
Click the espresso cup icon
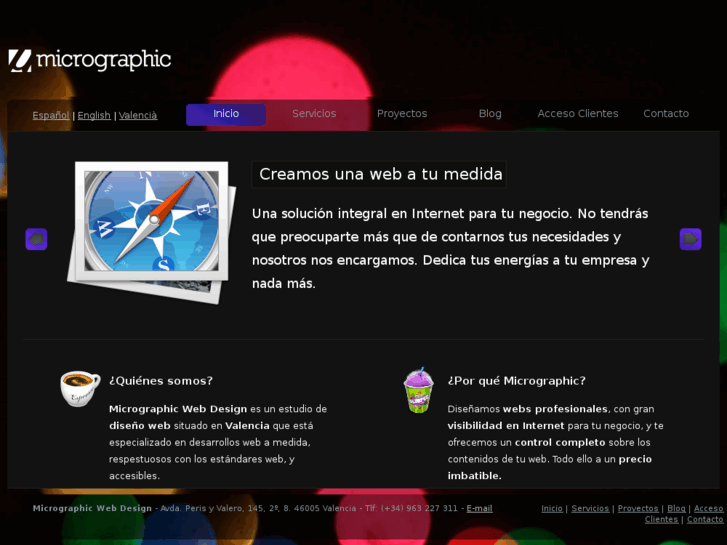point(80,389)
